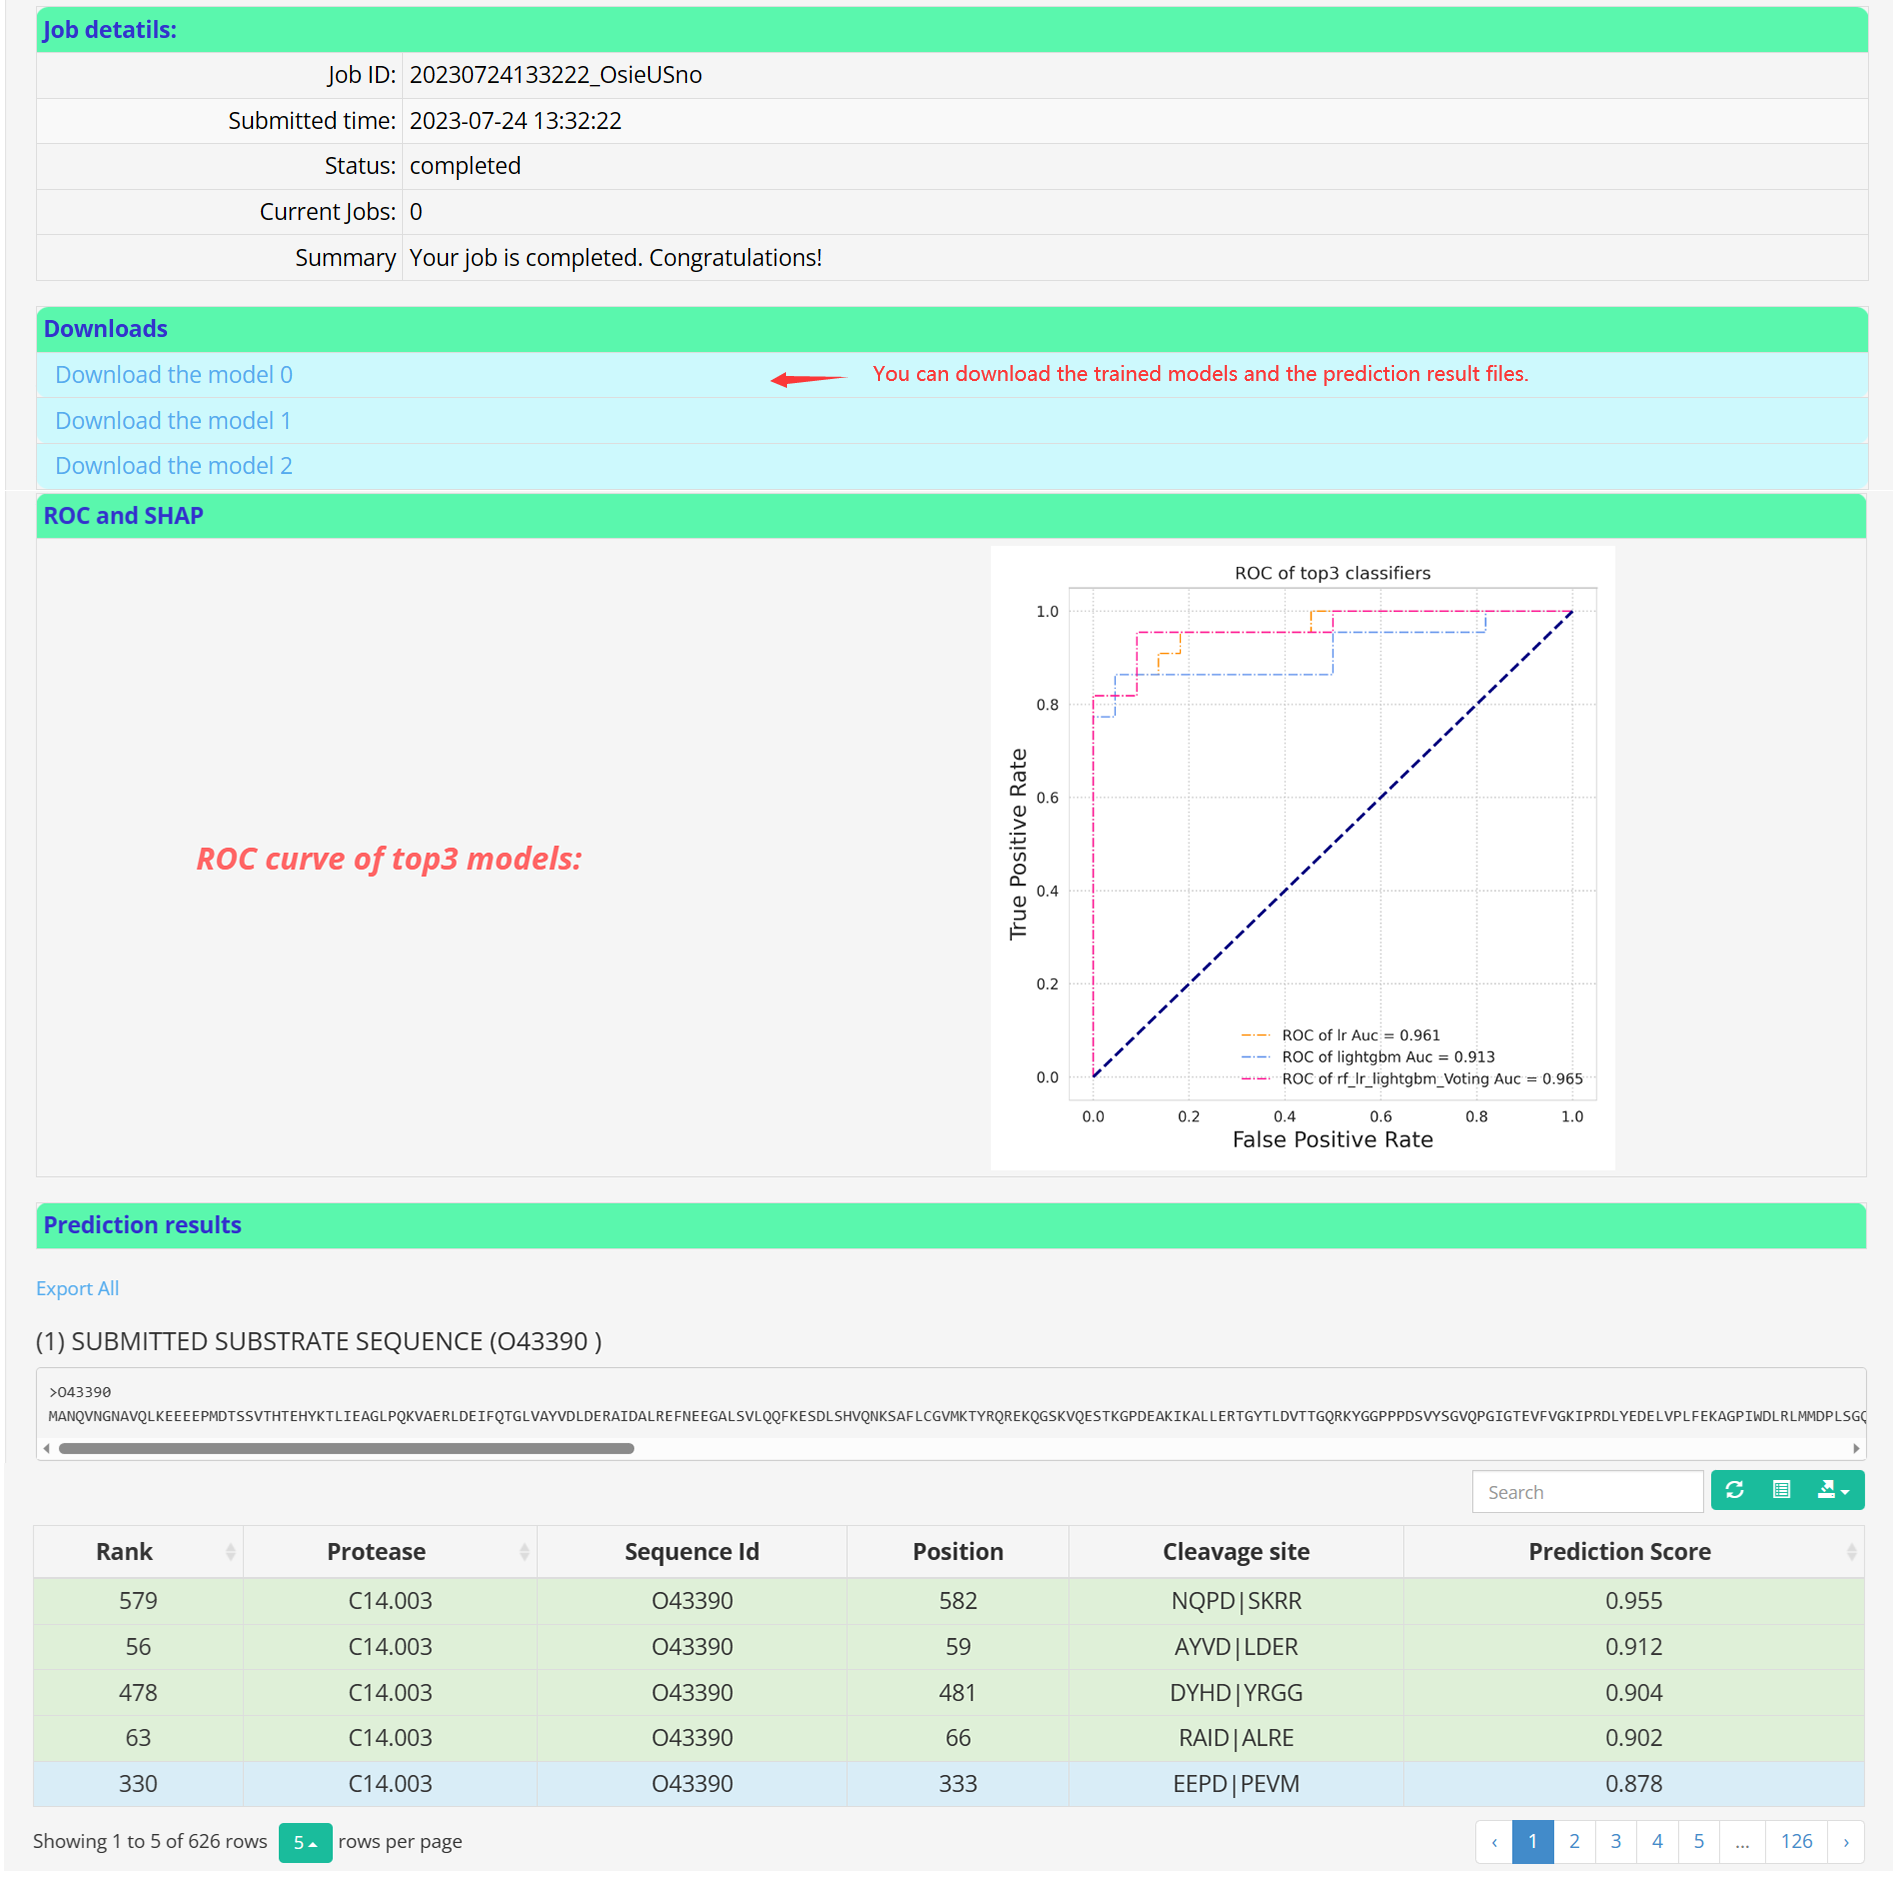
Task: Download the model 0
Action: pyautogui.click(x=174, y=375)
